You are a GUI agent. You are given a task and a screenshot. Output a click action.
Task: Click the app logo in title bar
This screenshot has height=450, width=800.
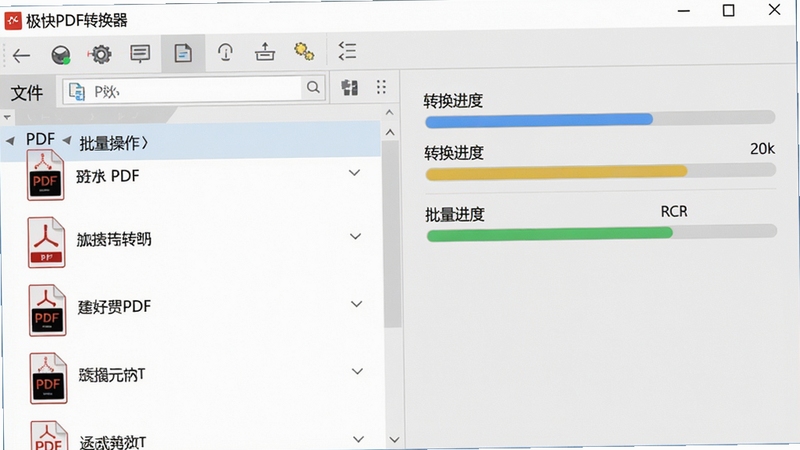tap(13, 20)
